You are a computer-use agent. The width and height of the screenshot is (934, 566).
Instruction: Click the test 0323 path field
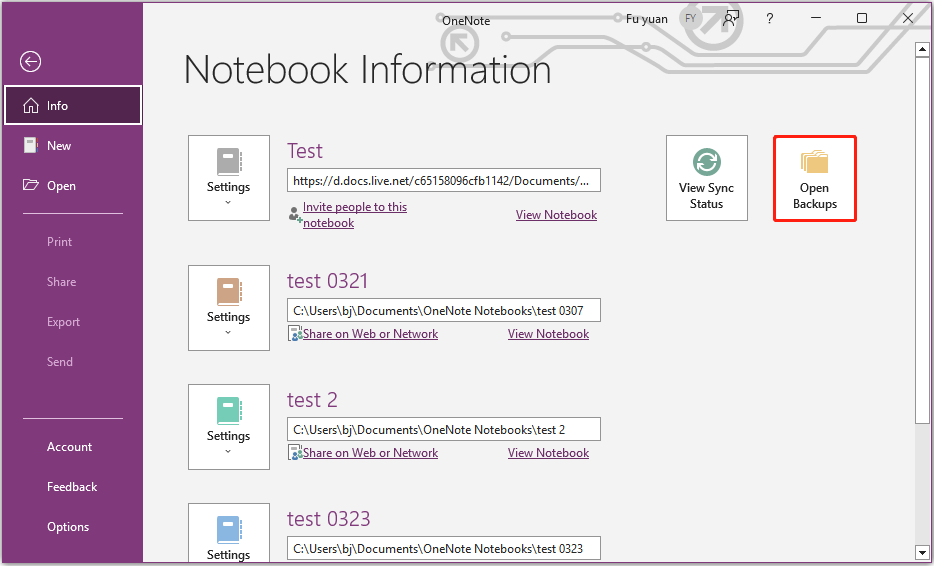(444, 549)
